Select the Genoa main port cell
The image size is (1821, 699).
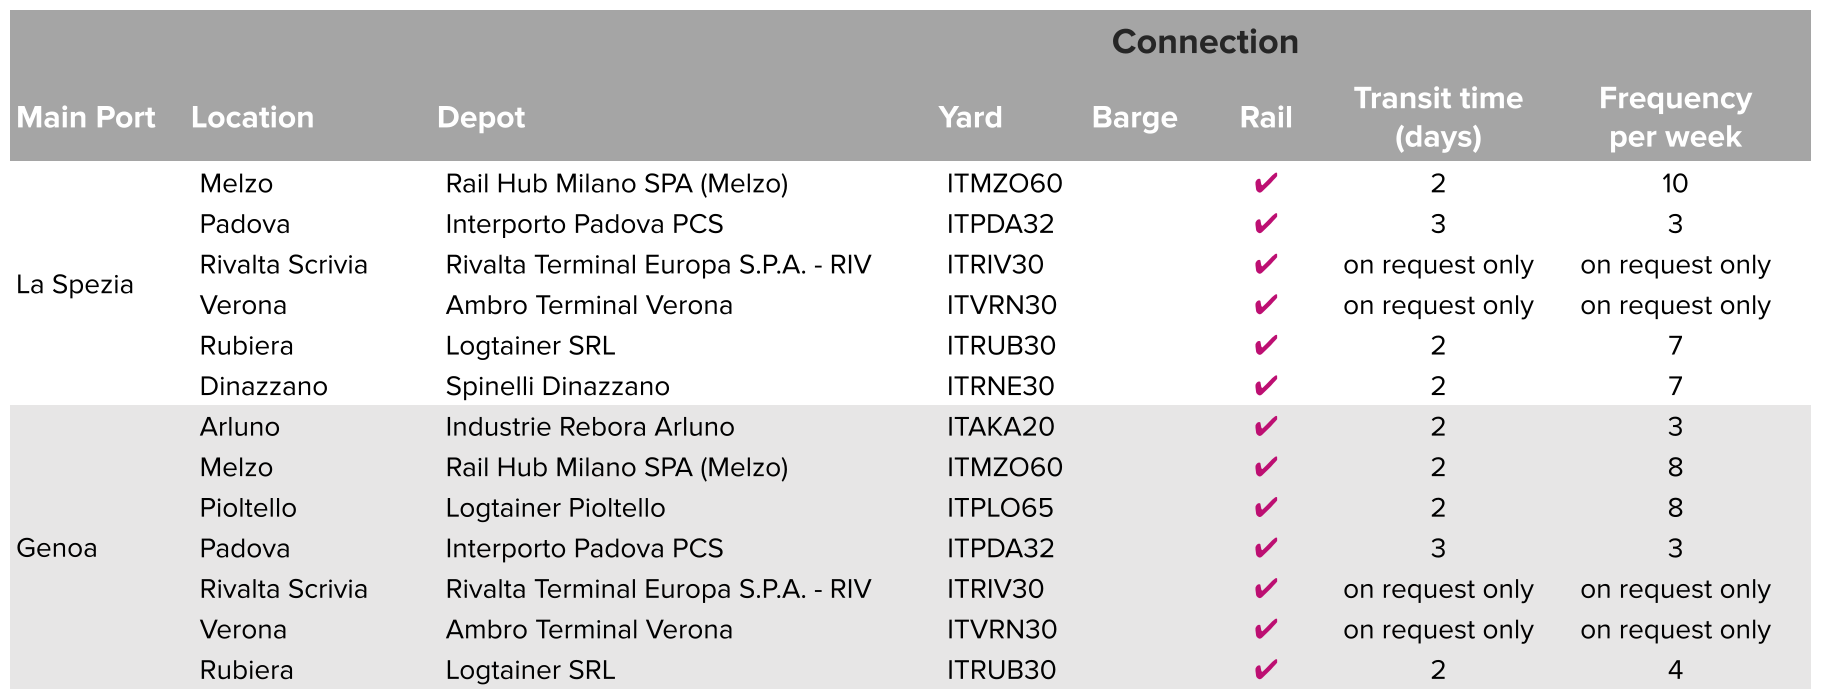[x=57, y=548]
